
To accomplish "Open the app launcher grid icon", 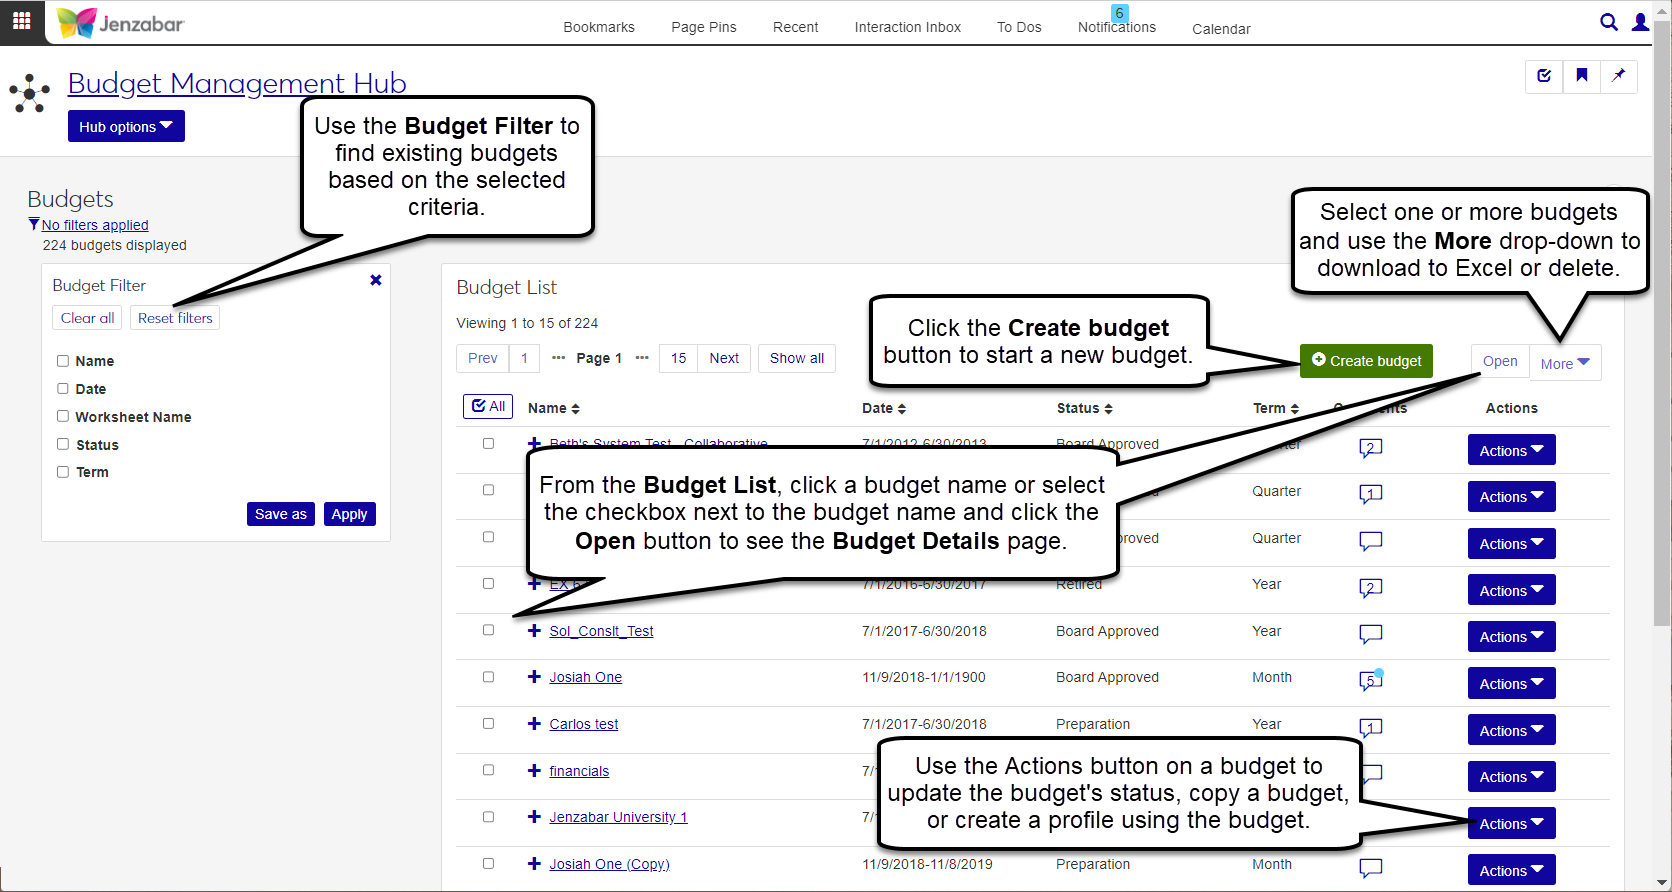I will pos(21,21).
